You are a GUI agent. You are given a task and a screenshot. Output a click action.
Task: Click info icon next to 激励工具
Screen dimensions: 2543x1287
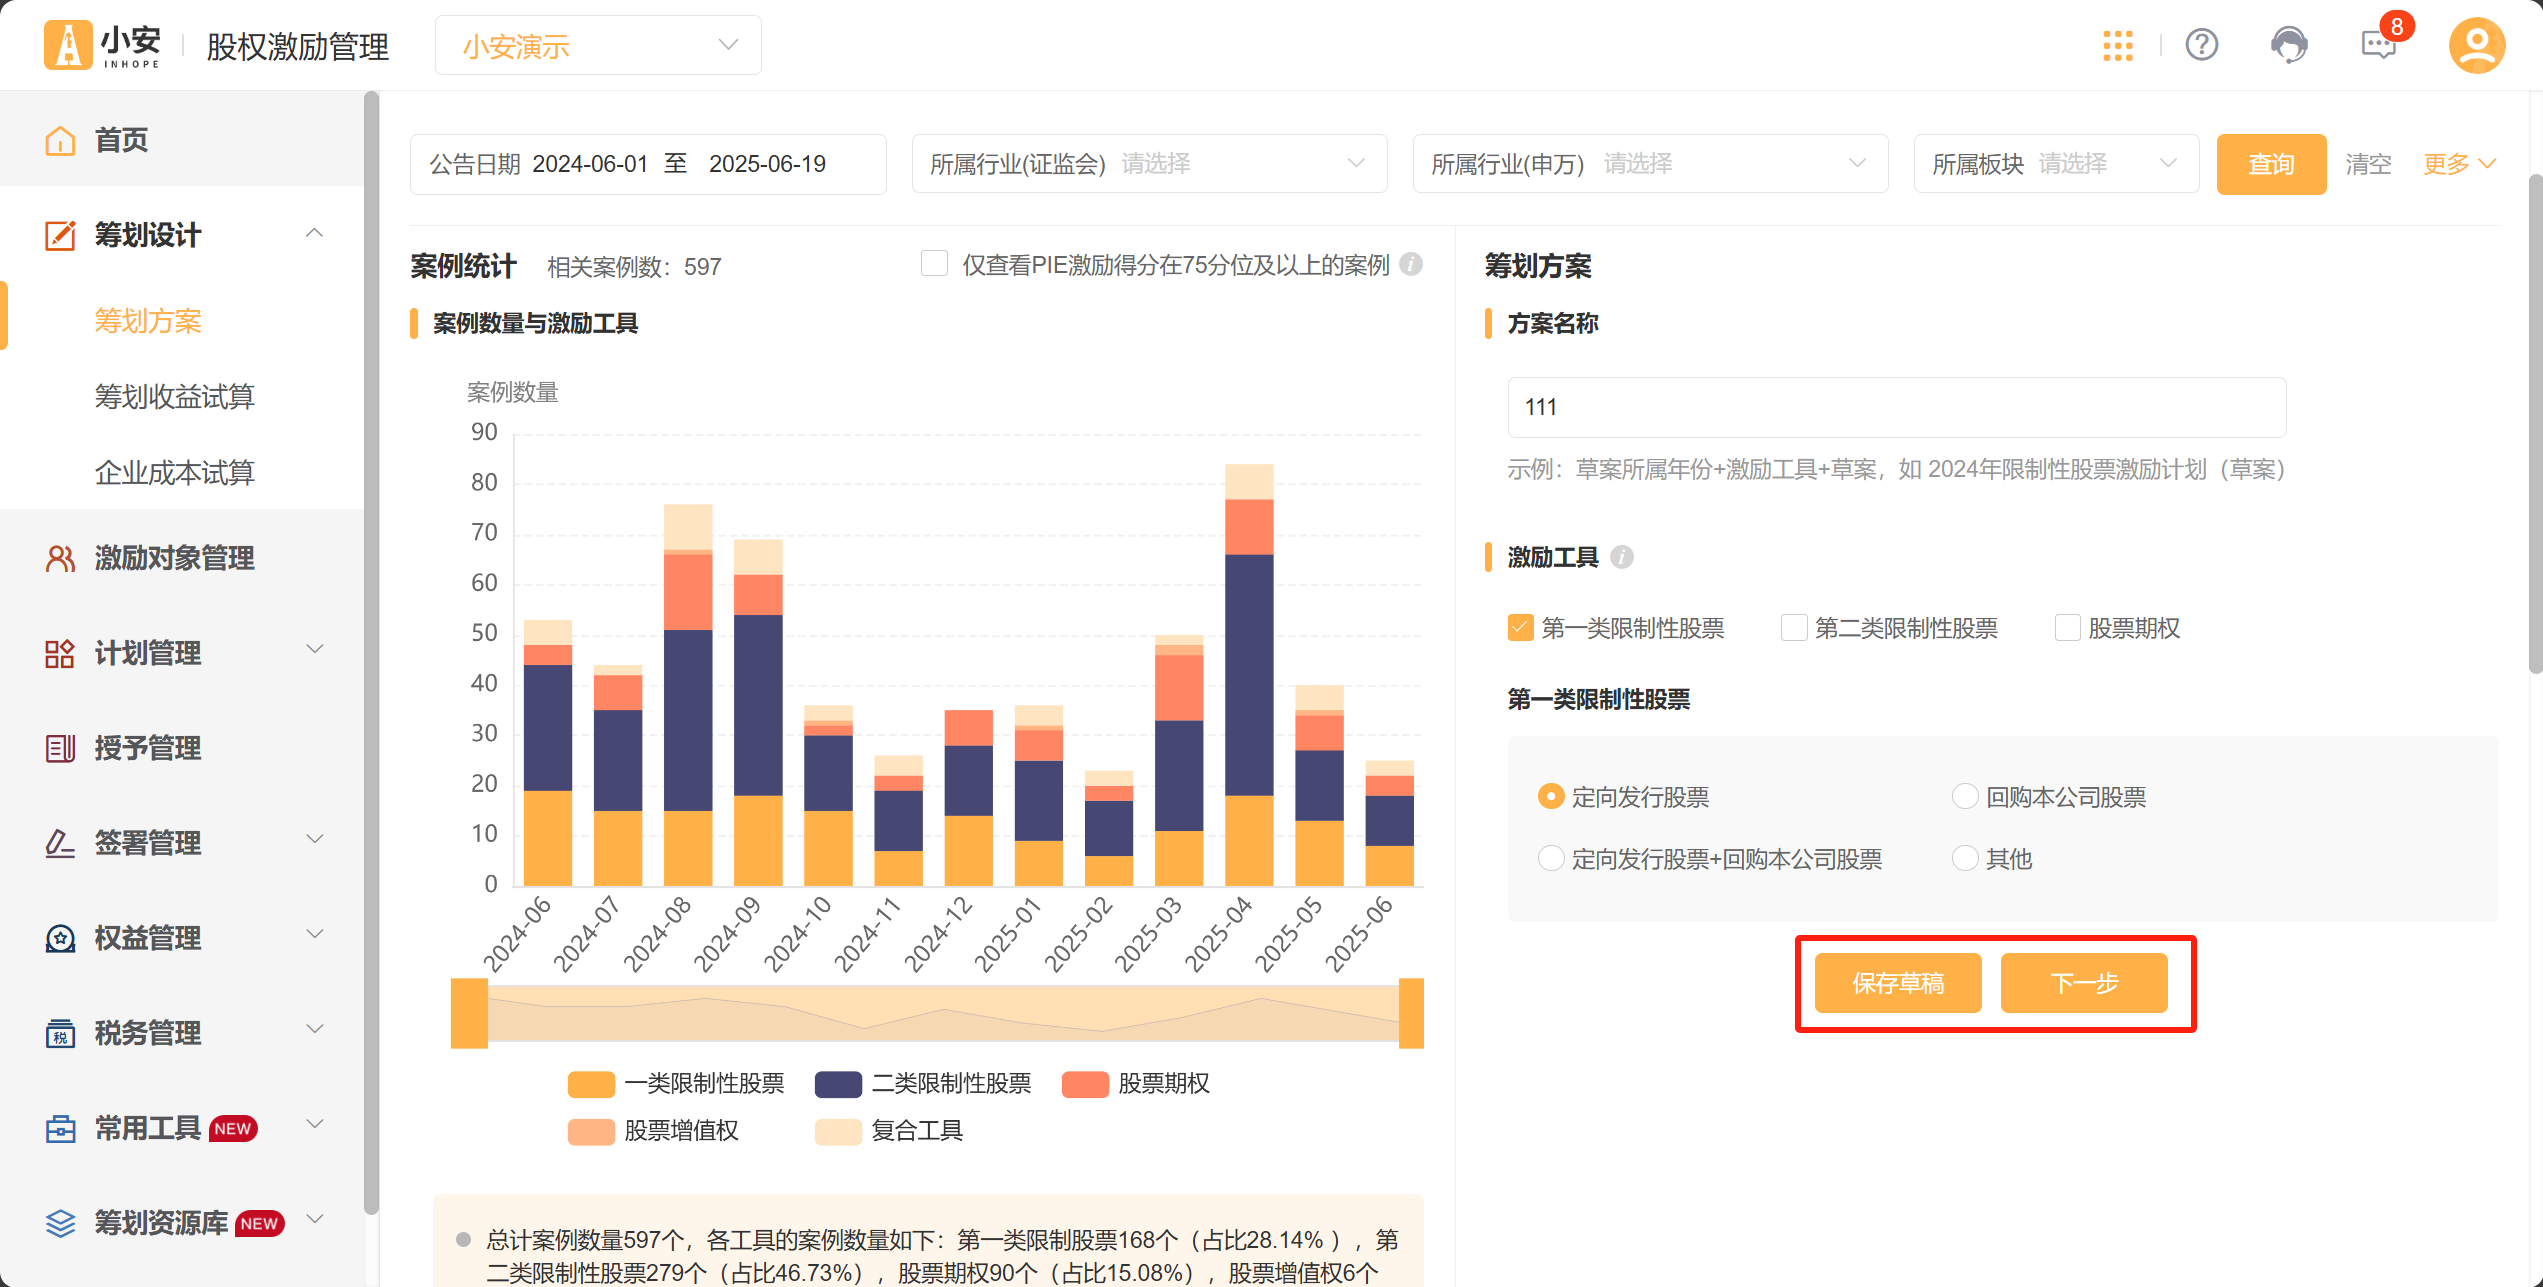tap(1622, 557)
